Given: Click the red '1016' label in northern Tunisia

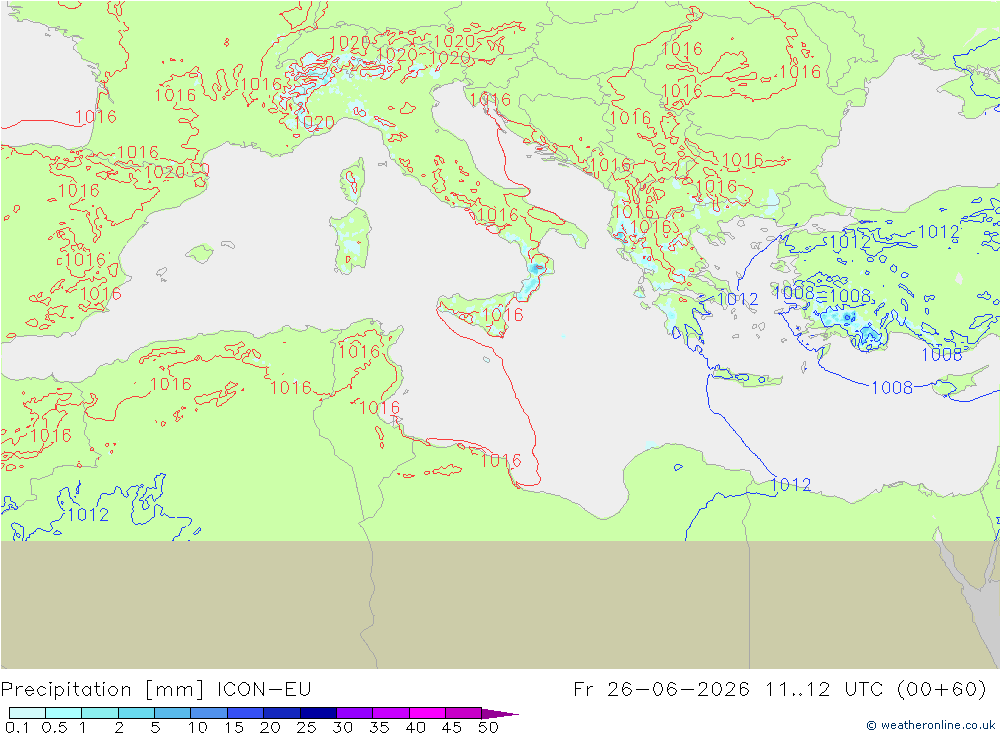Looking at the screenshot, I should point(359,352).
